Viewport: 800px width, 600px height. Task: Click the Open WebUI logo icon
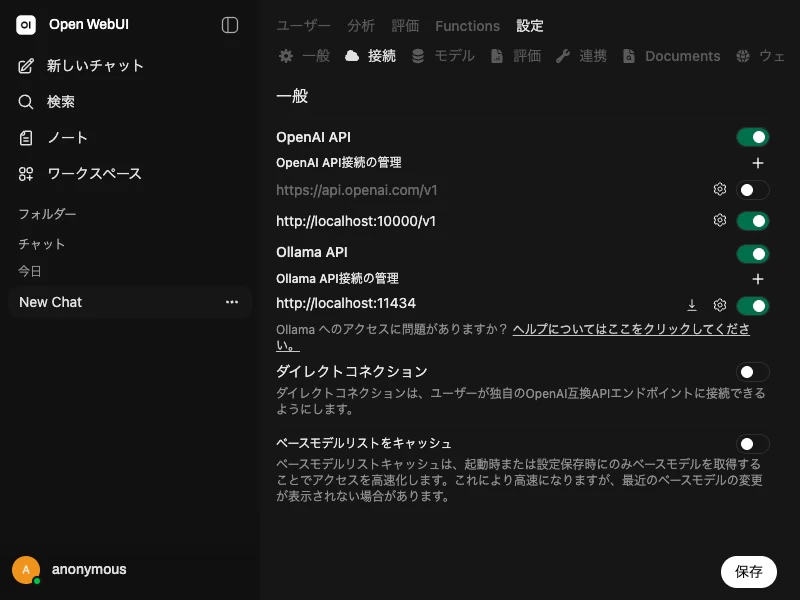[26, 25]
